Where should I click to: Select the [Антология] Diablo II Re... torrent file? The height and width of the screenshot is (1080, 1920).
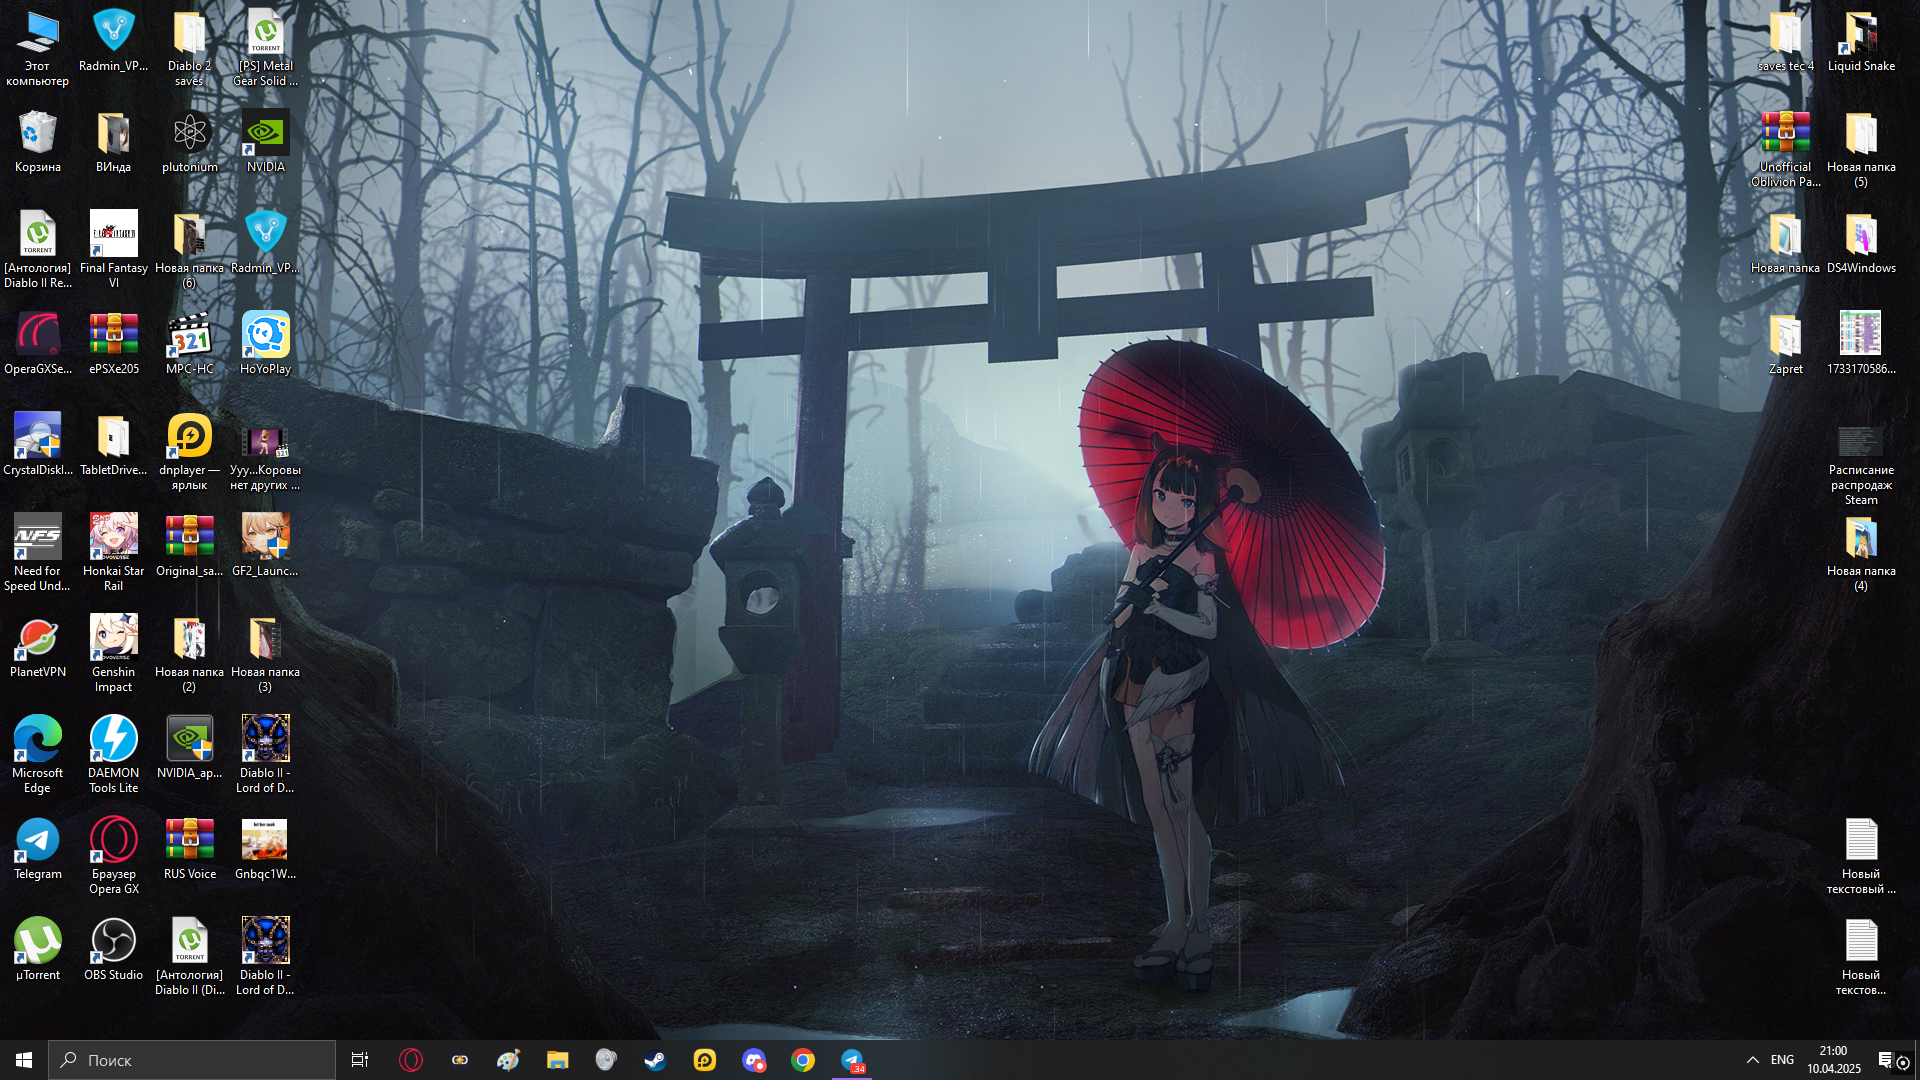click(38, 250)
